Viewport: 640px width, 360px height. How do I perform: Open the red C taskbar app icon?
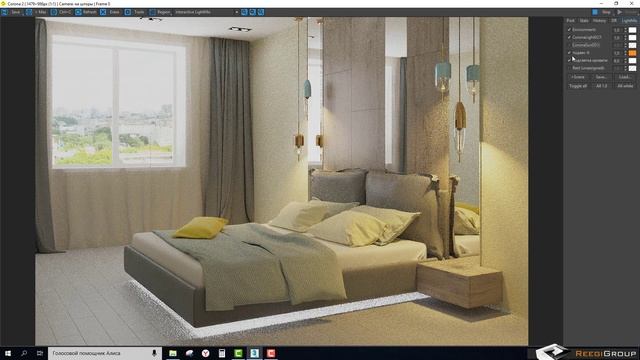[x=271, y=353]
